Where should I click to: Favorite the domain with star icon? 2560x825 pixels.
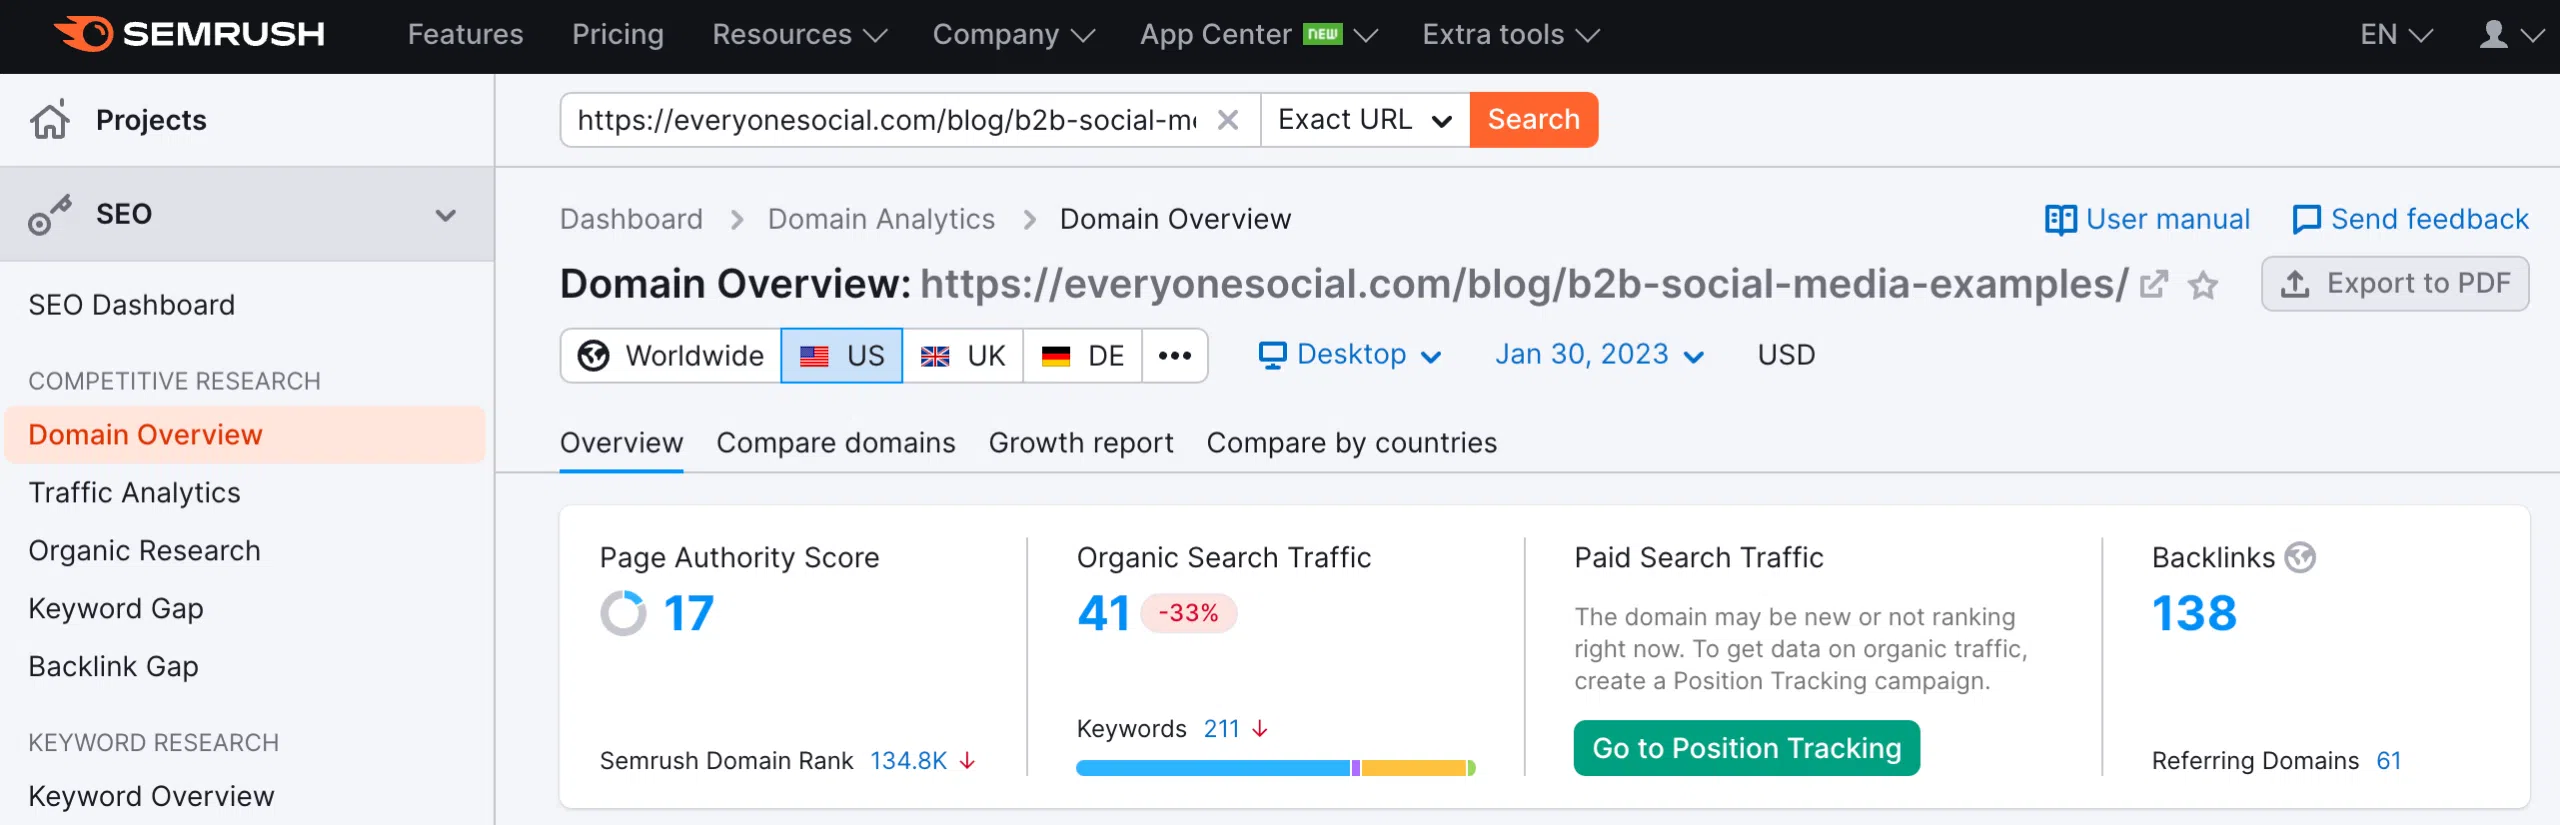[x=2203, y=285]
